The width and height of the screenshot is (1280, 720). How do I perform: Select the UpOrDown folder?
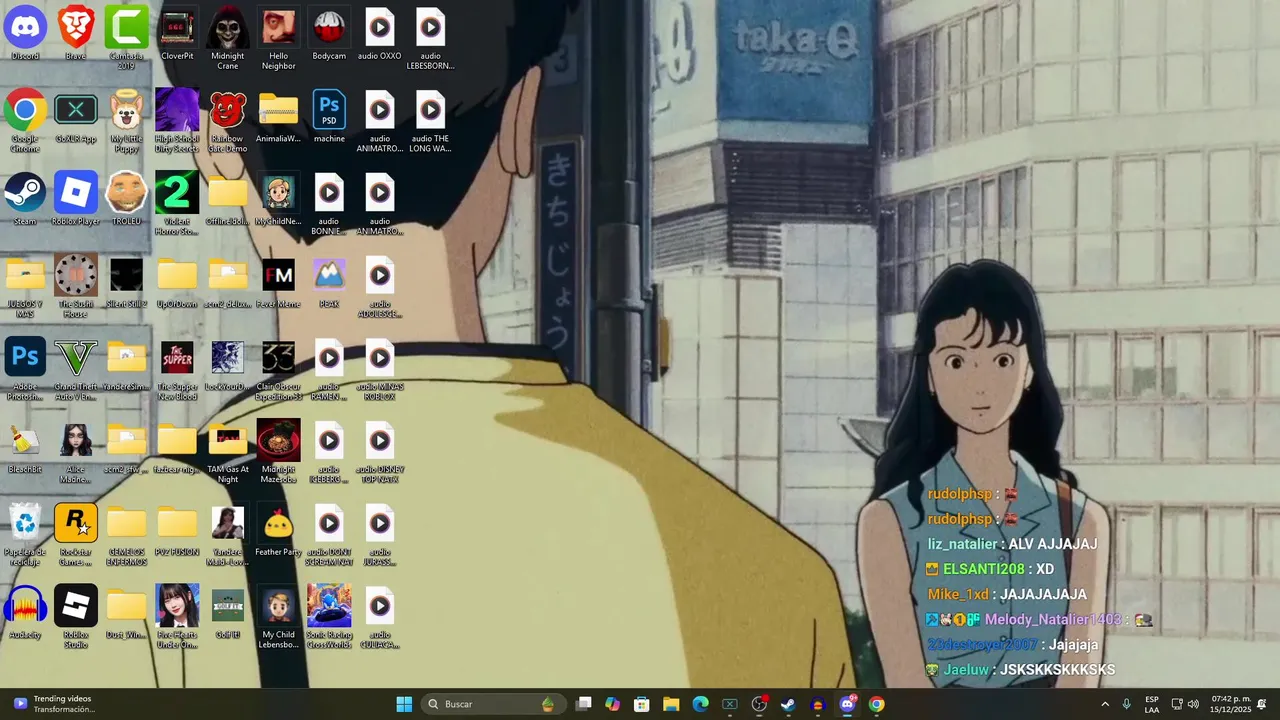click(177, 282)
